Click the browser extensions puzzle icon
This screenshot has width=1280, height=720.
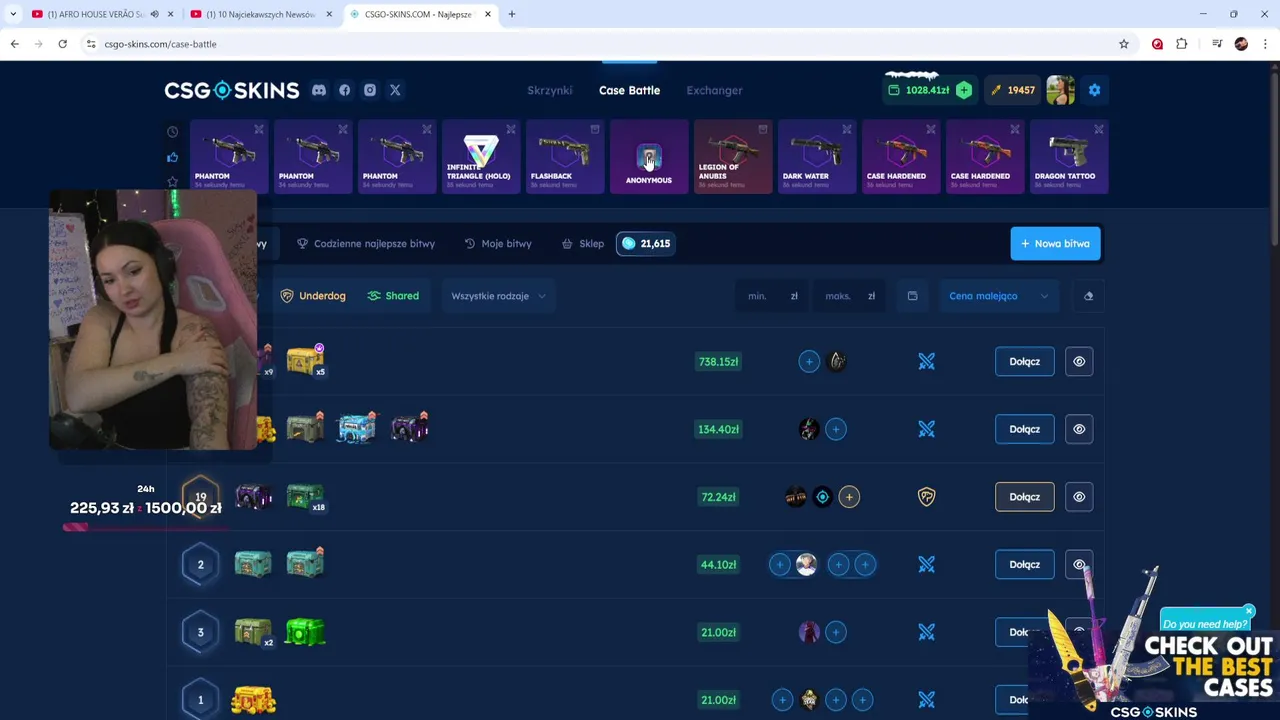1182,44
